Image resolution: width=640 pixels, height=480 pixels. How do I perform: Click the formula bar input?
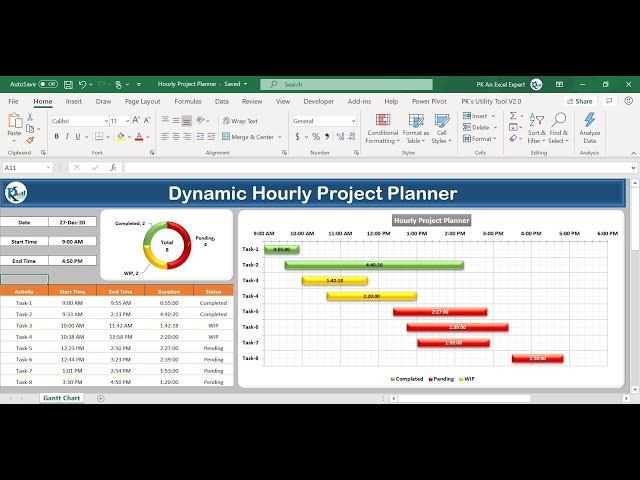pyautogui.click(x=377, y=168)
